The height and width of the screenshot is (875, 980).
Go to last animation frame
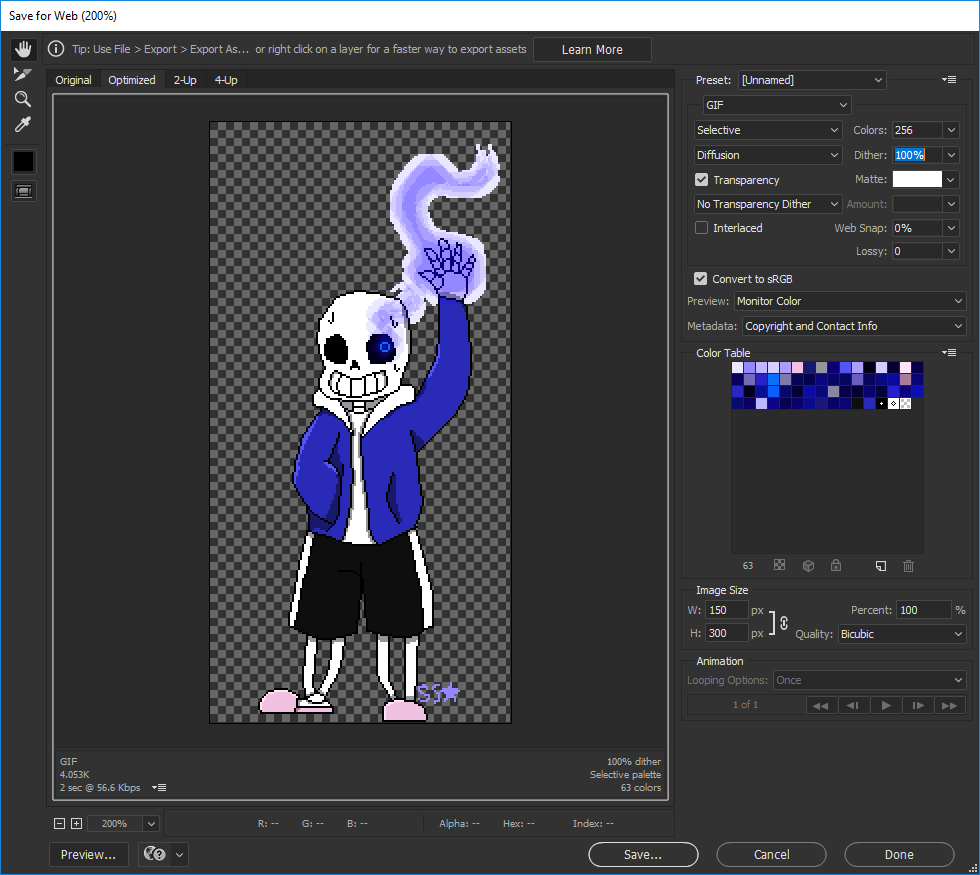[949, 705]
